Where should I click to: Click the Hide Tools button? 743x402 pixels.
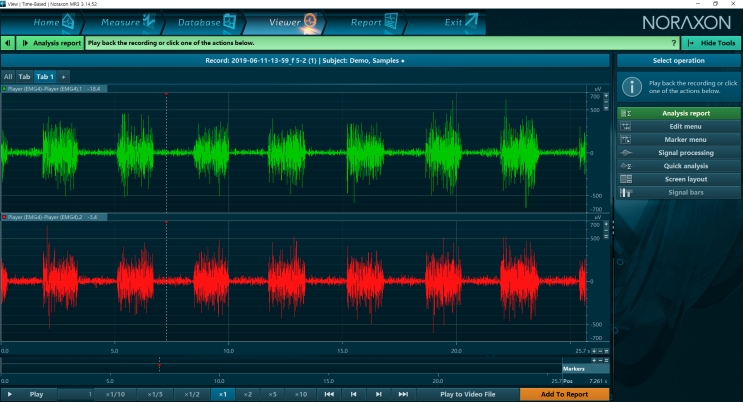point(711,43)
